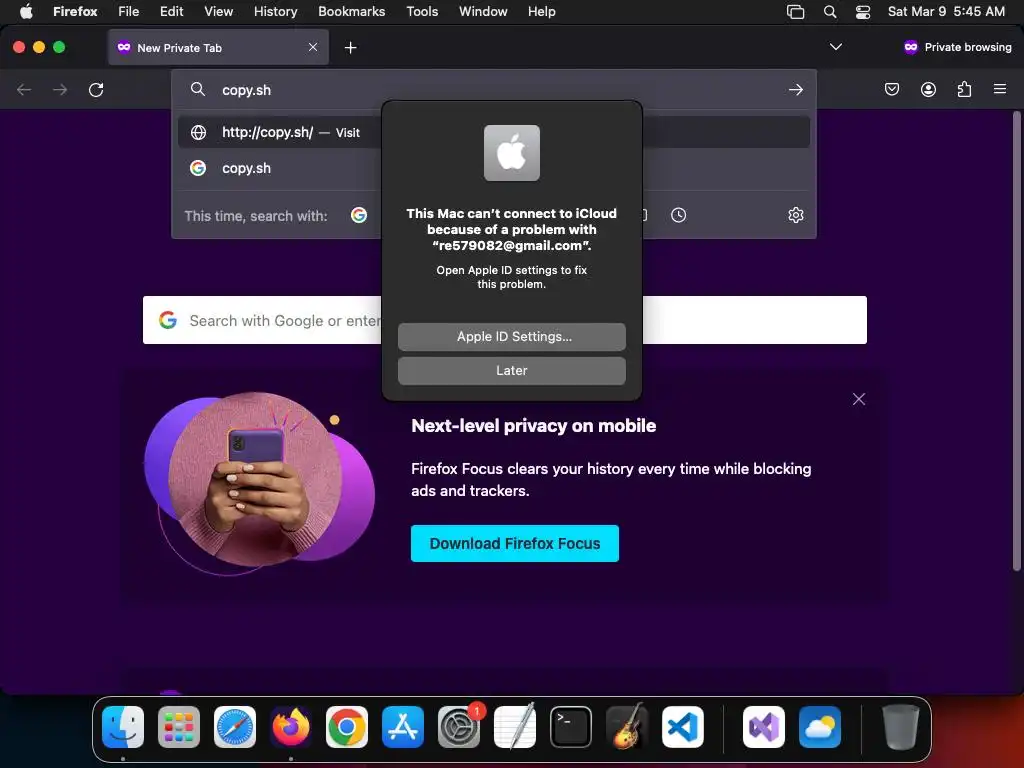This screenshot has width=1024, height=768.
Task: Open the cloud weather app in Dock
Action: 820,726
